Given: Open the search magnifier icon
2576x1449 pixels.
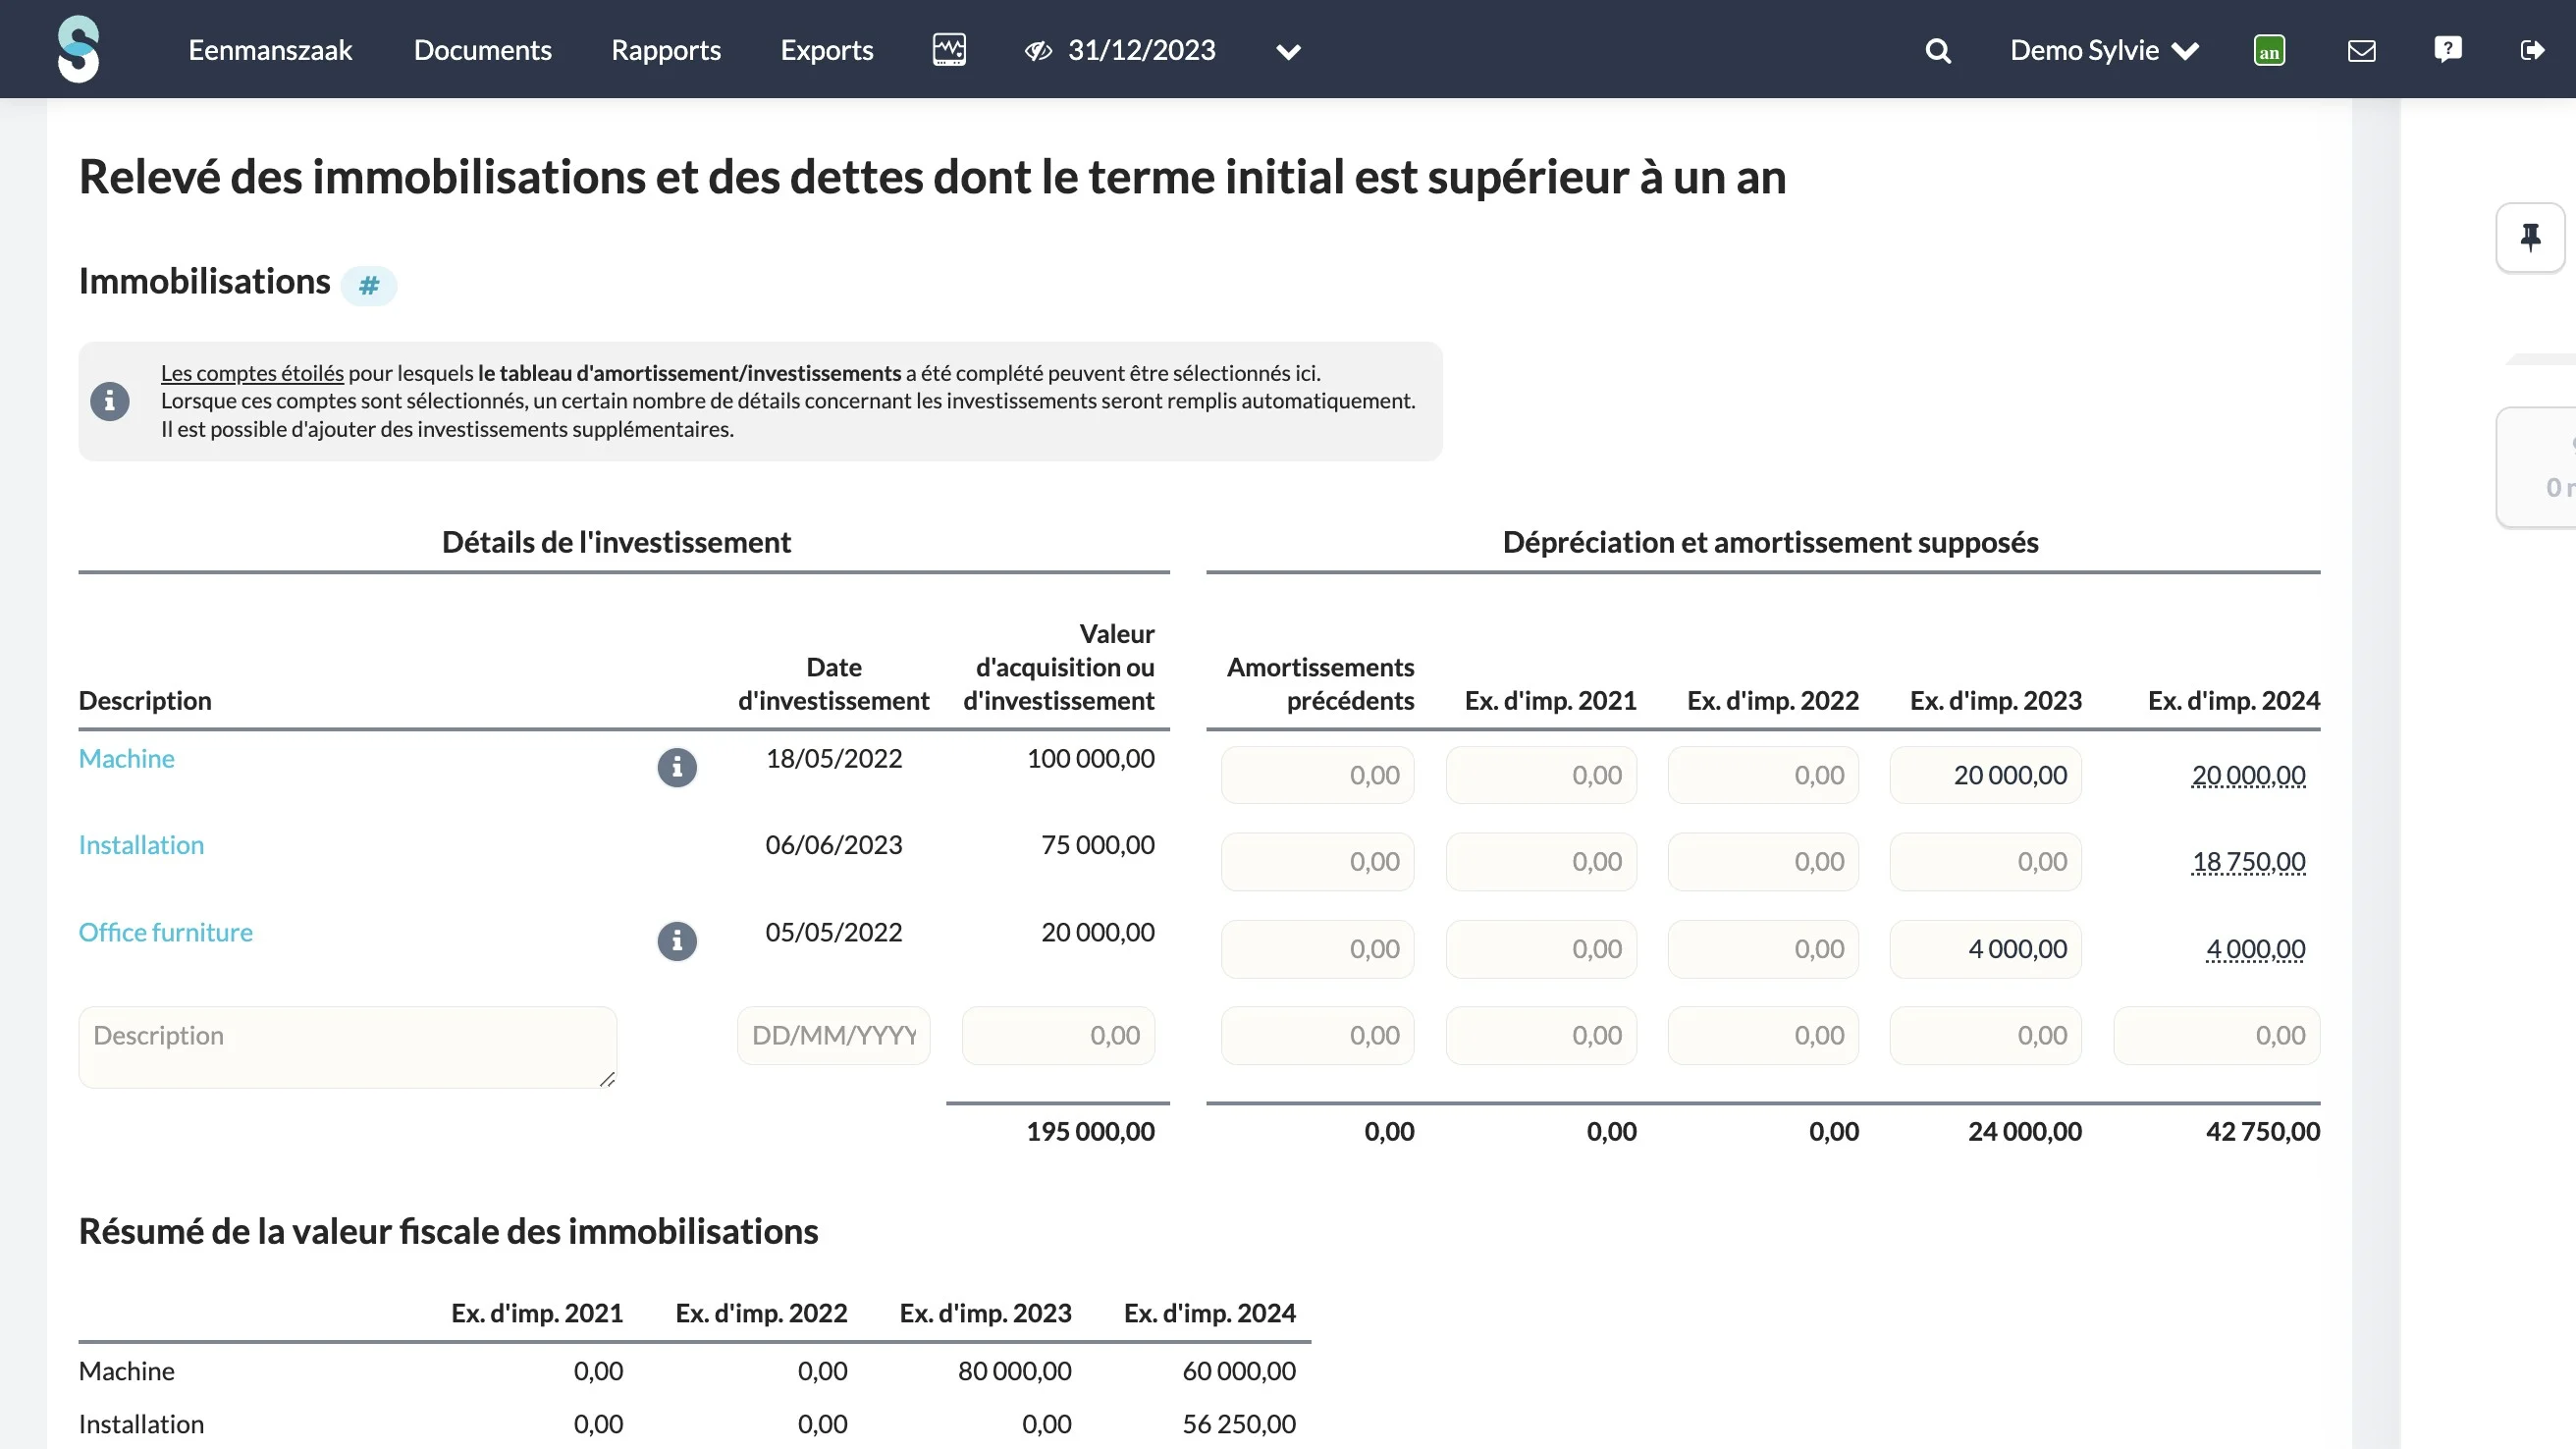Looking at the screenshot, I should [x=1938, y=50].
